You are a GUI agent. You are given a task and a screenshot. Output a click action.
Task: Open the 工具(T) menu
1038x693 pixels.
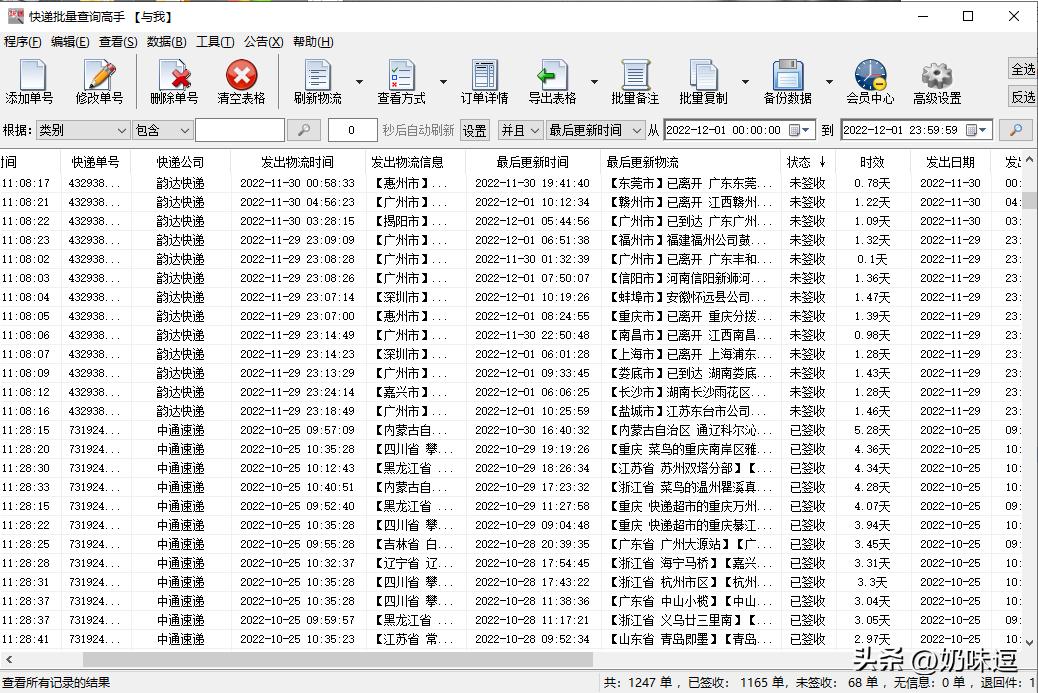[214, 42]
